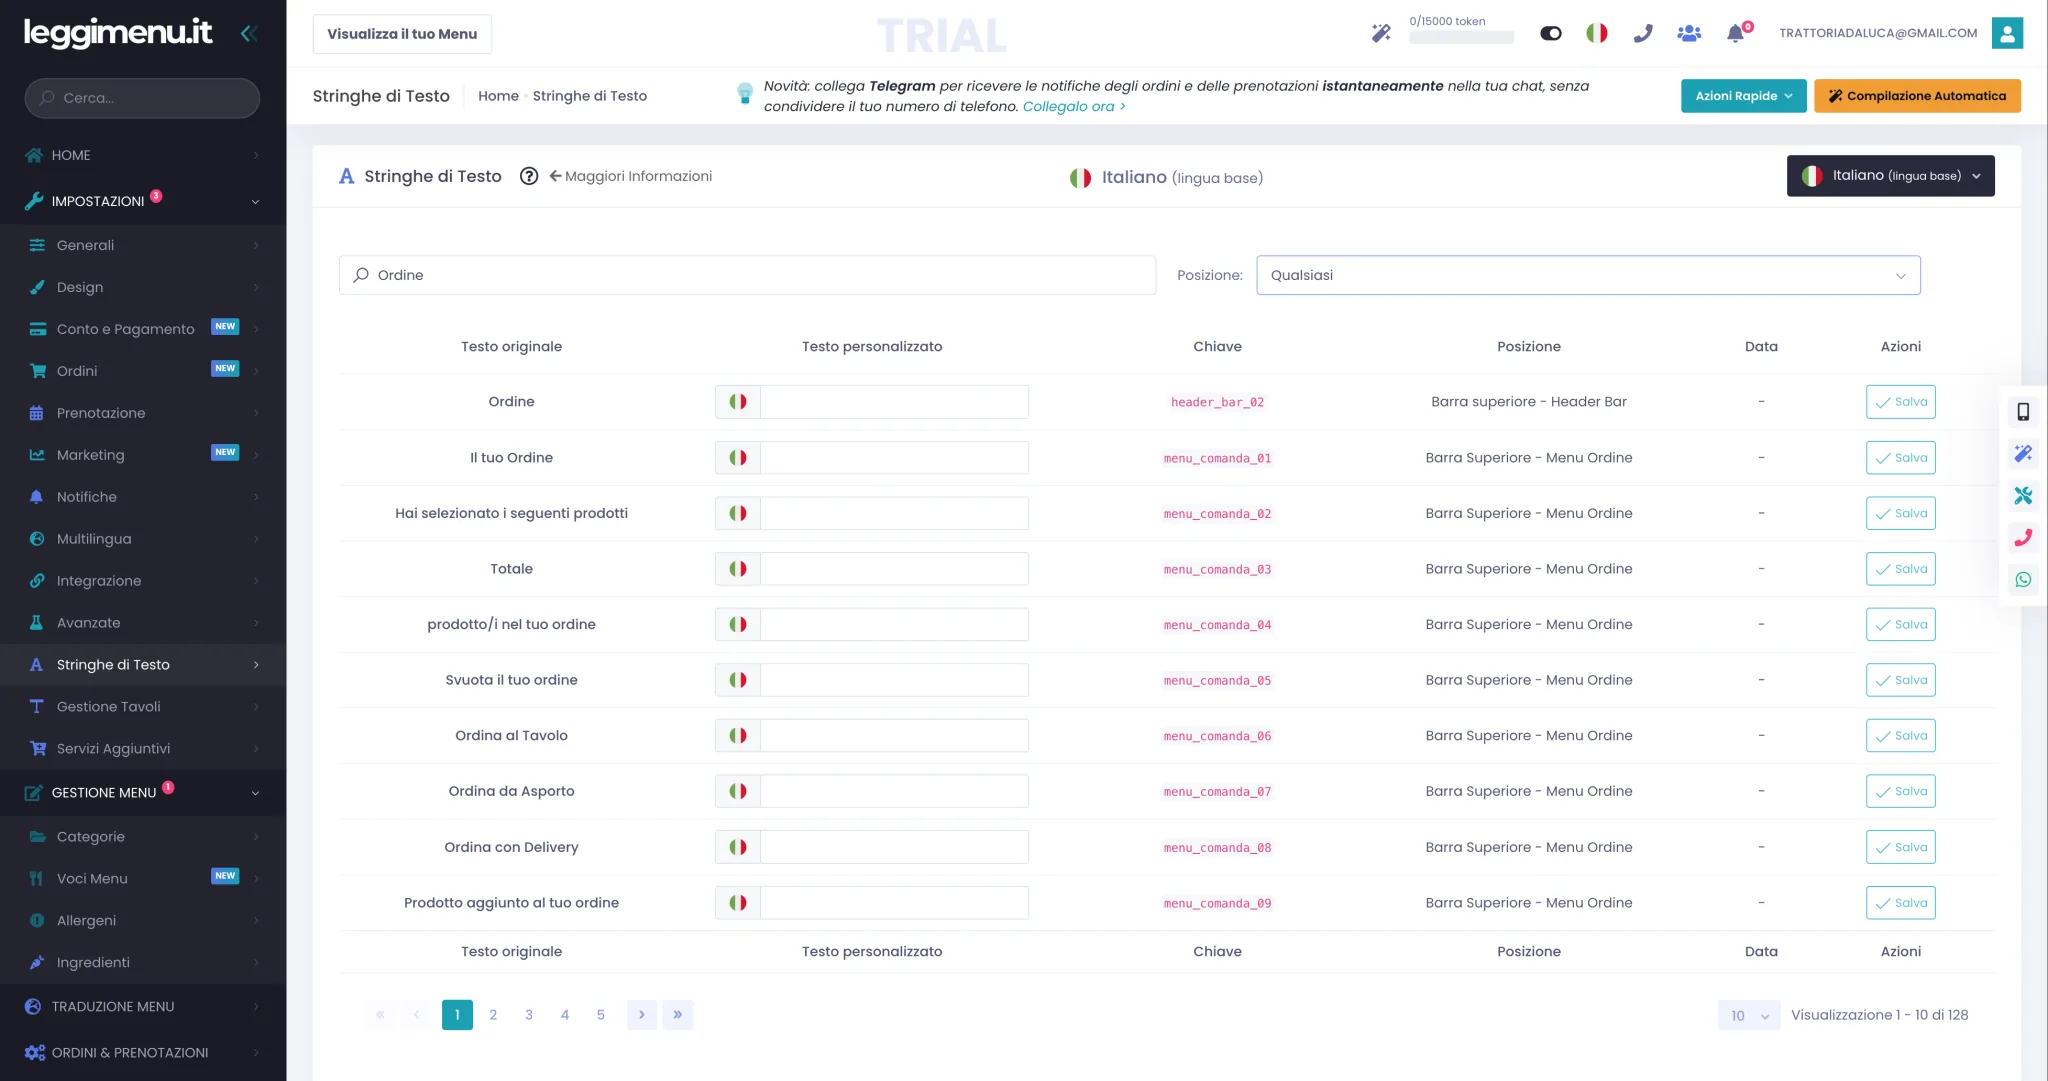Click the Compilazione Automatica button
Viewport: 2048px width, 1081px height.
[1917, 96]
